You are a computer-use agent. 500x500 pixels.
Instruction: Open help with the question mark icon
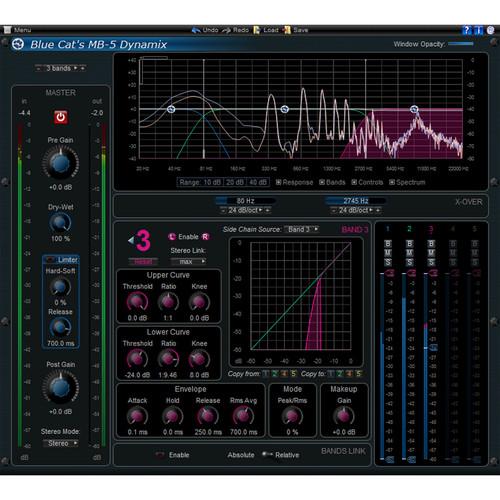point(466,30)
